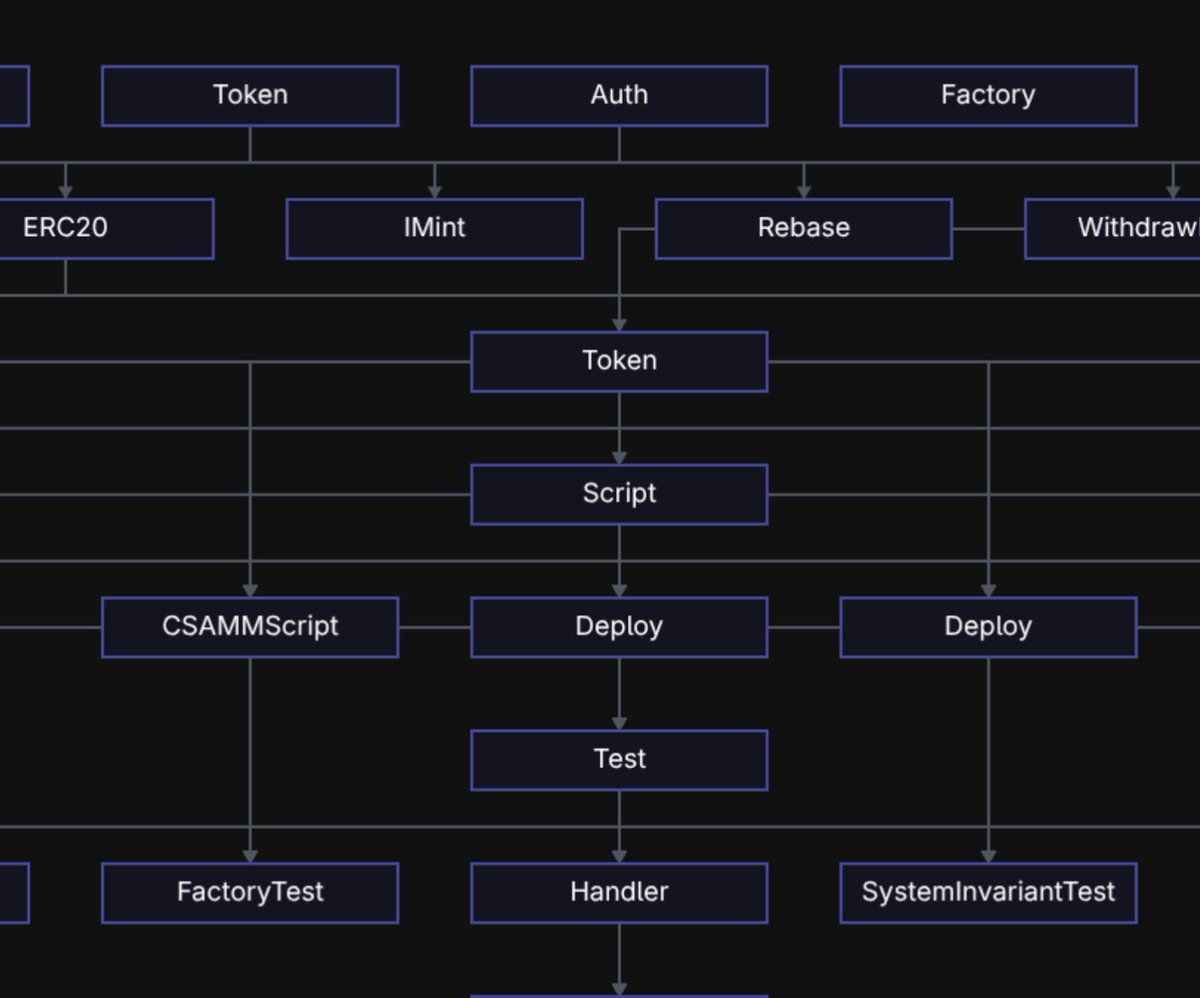Select the Token node directly above Script
This screenshot has height=998, width=1200.
tap(619, 362)
